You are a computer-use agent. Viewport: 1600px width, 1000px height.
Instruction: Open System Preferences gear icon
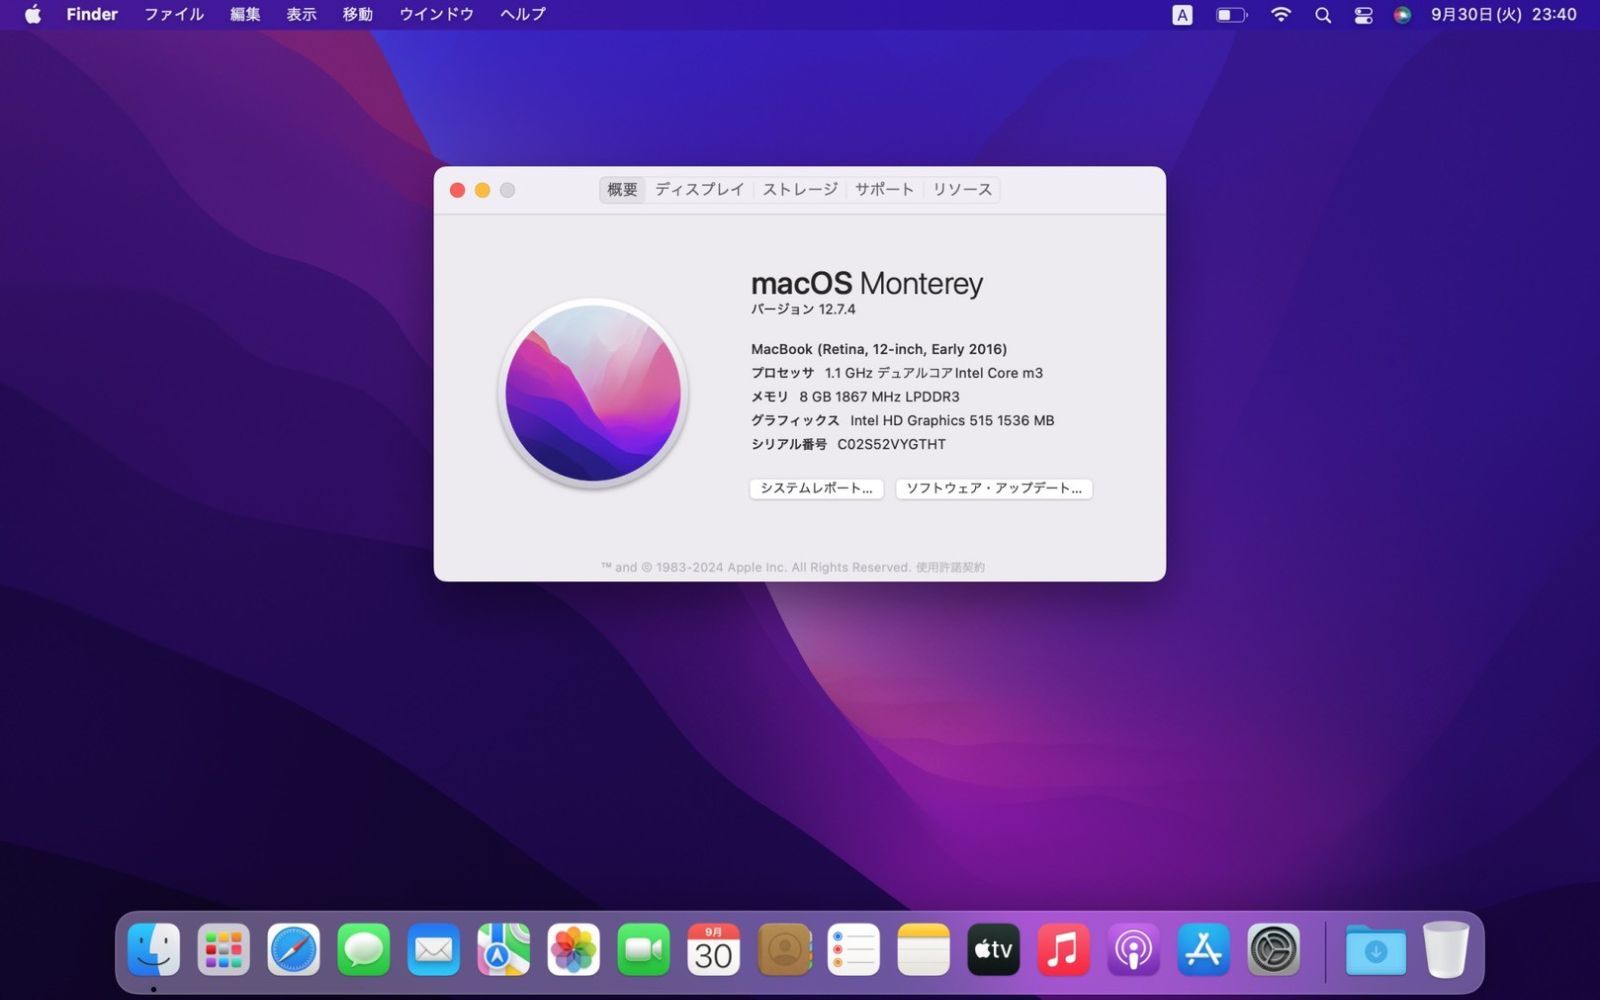[x=1273, y=949]
